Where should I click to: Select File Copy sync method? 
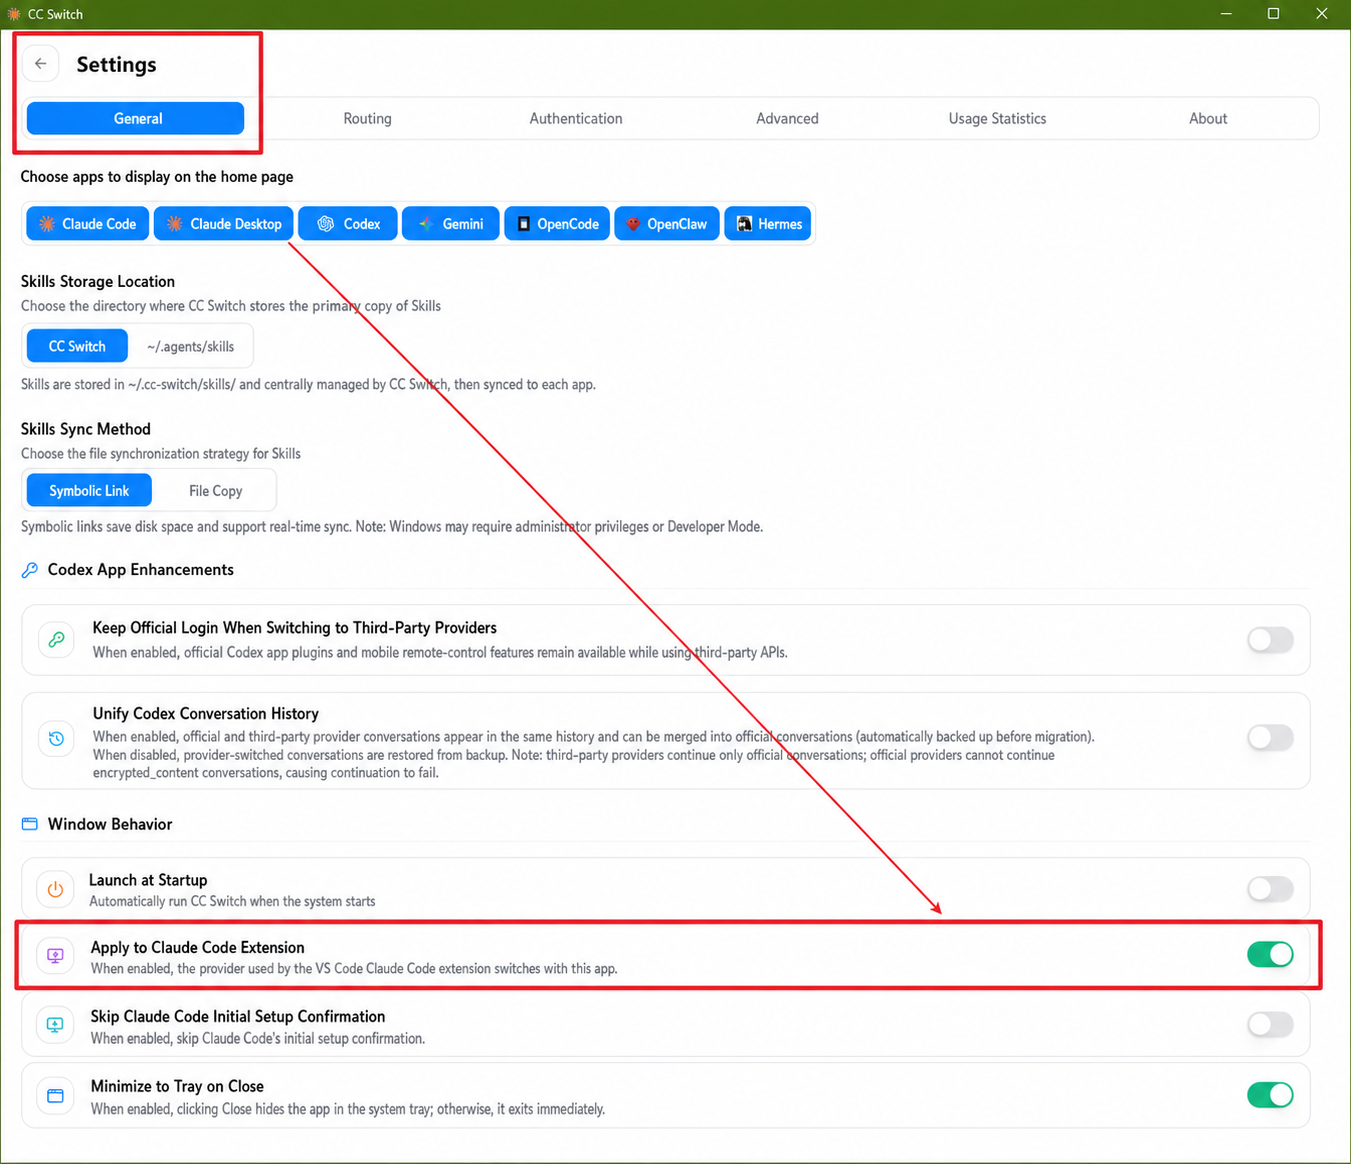coord(215,491)
